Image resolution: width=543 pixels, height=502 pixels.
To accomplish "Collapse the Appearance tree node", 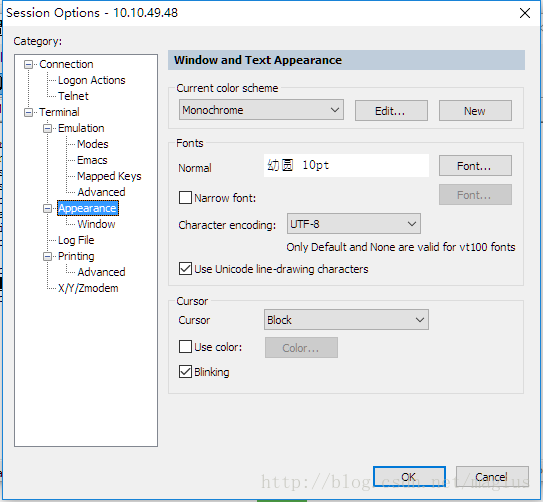I will (47, 208).
